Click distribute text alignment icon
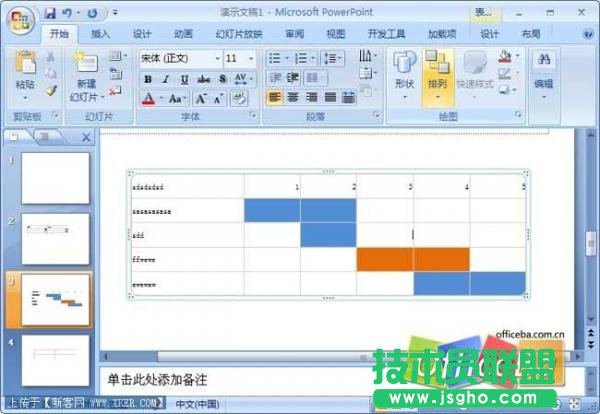 [x=348, y=97]
